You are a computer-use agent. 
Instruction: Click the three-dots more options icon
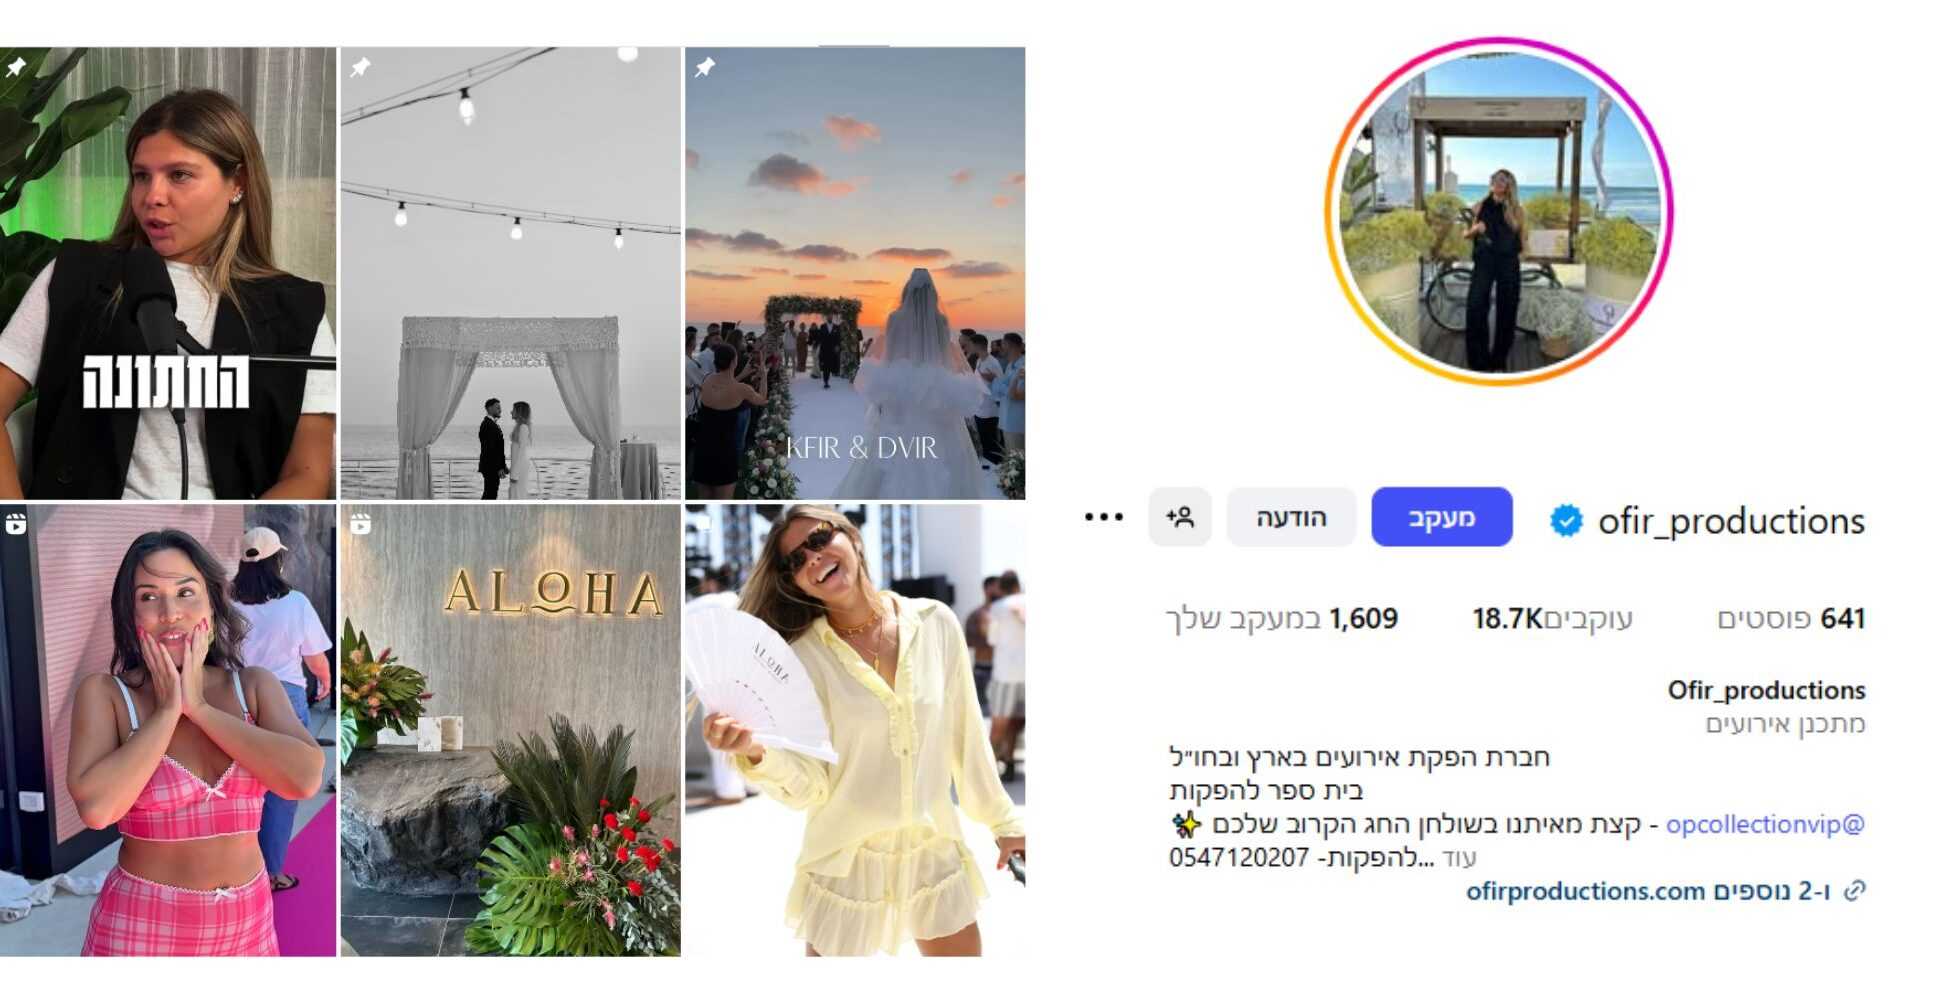(1104, 517)
